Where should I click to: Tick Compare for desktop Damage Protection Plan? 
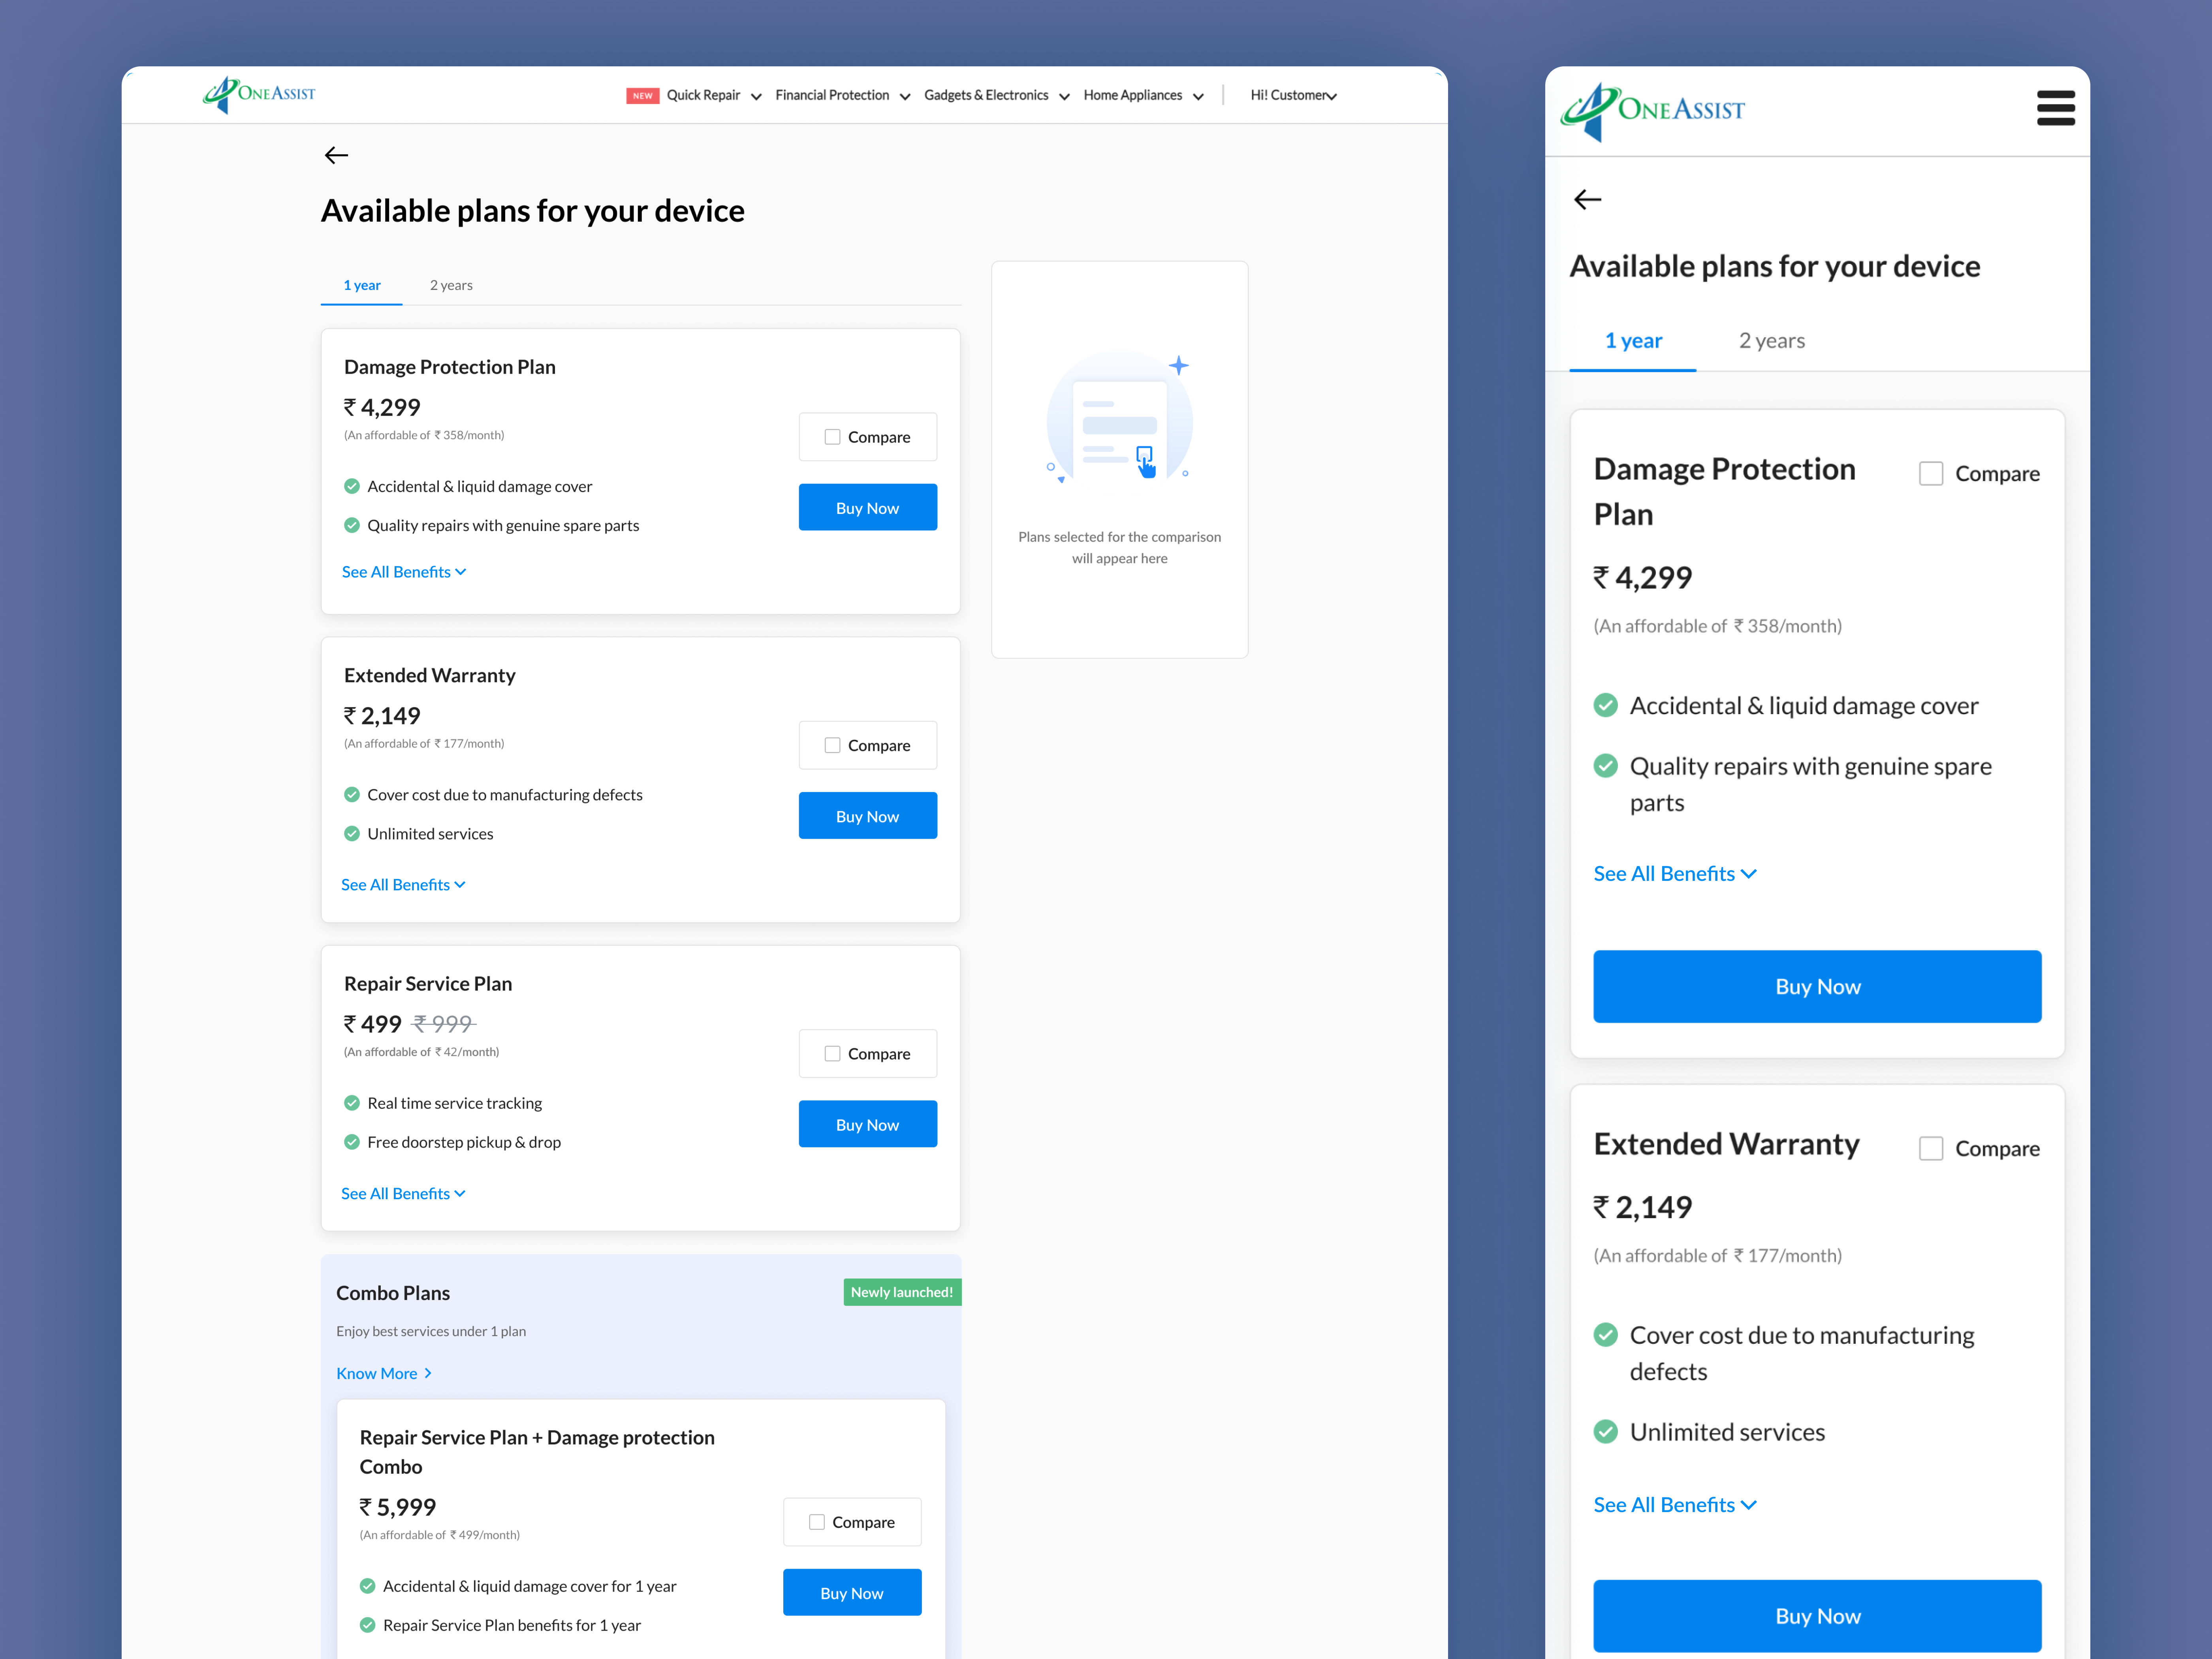click(832, 437)
